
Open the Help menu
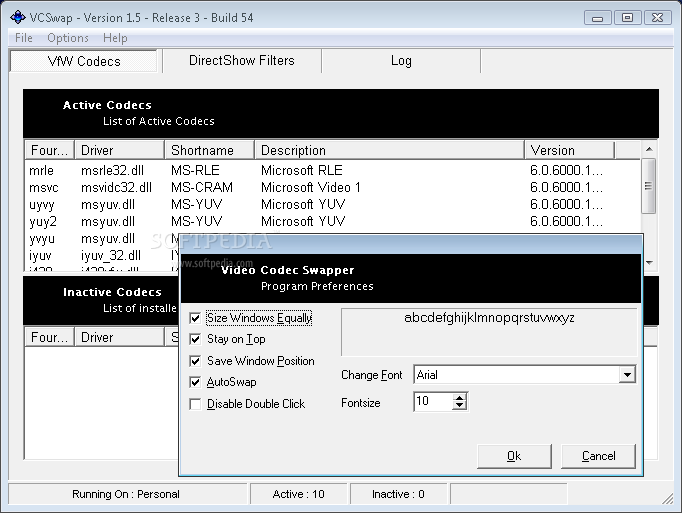tap(115, 38)
